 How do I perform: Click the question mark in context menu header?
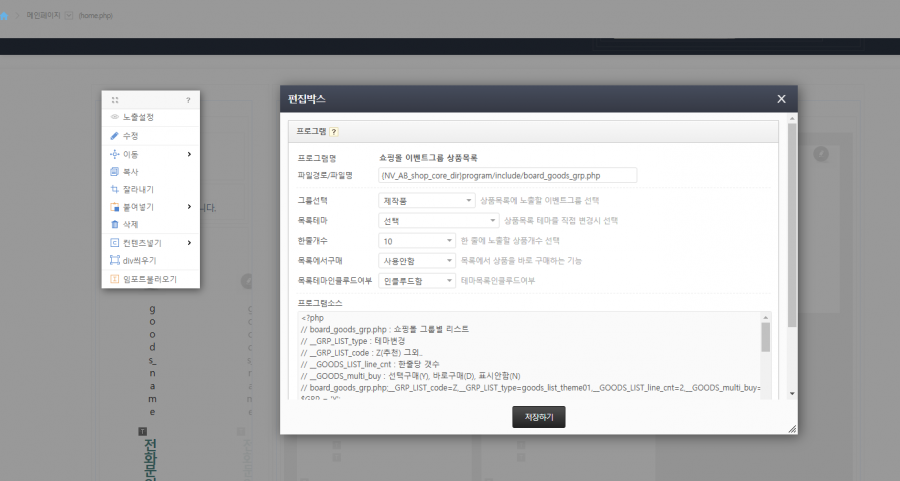pos(187,100)
